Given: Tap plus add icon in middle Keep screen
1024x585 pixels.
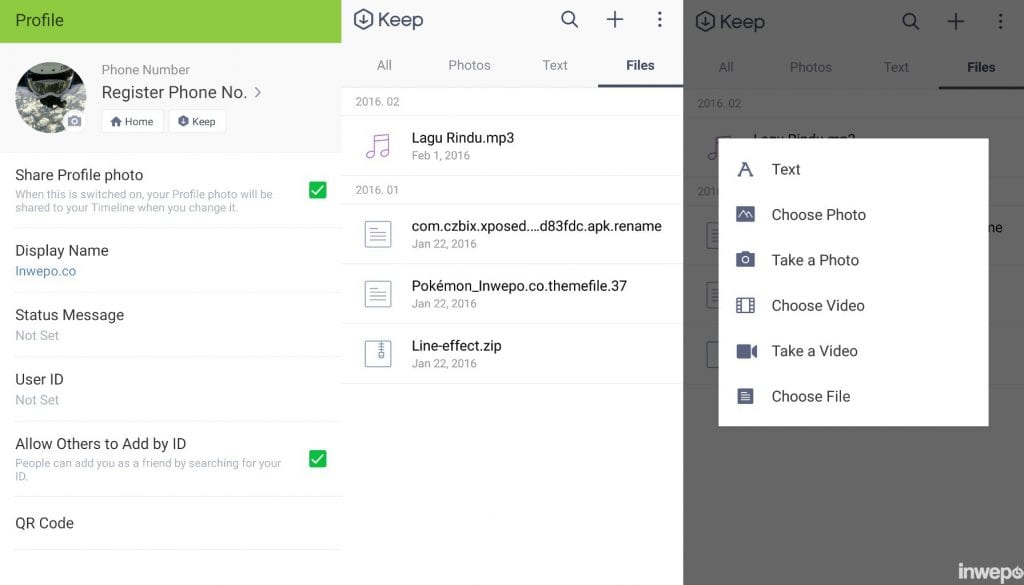Looking at the screenshot, I should pos(615,20).
